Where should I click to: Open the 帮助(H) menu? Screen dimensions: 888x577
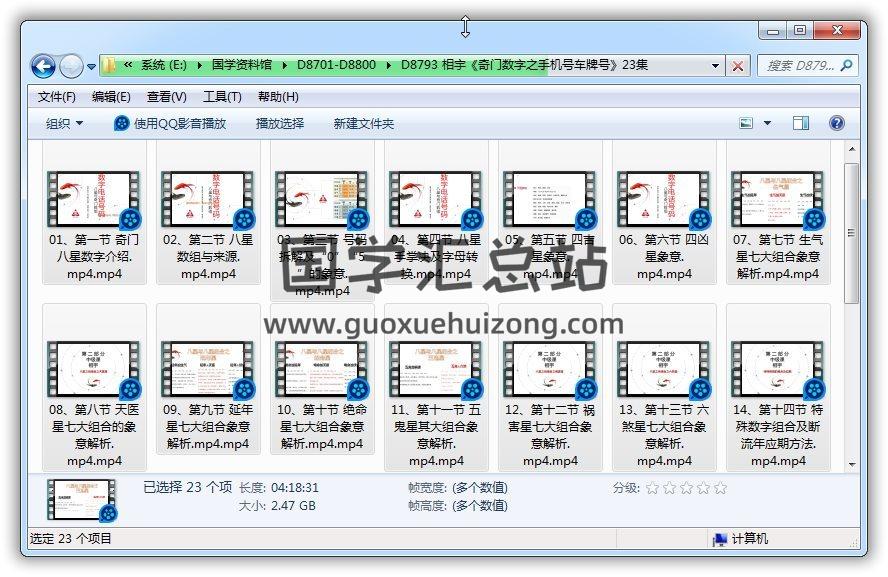[278, 97]
